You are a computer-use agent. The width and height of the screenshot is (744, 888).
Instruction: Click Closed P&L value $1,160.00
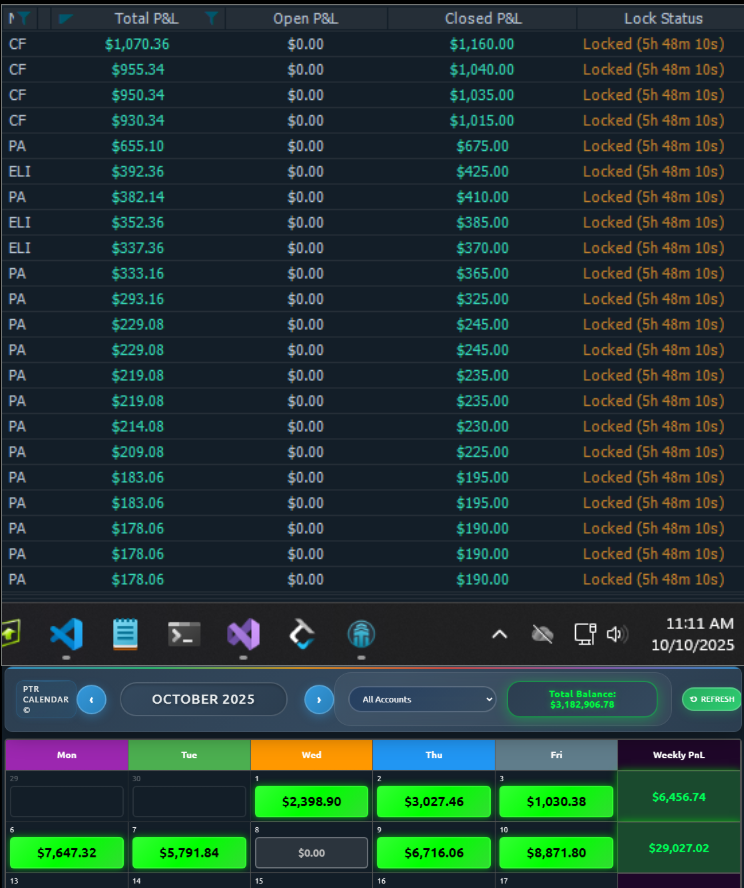tap(482, 44)
